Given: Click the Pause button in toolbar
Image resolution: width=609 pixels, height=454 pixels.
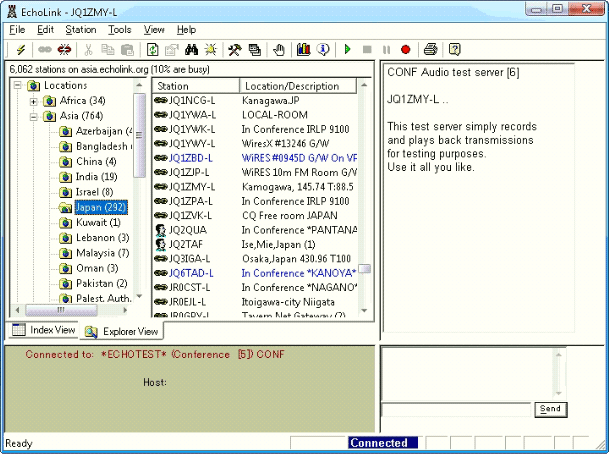Looking at the screenshot, I should (386, 50).
